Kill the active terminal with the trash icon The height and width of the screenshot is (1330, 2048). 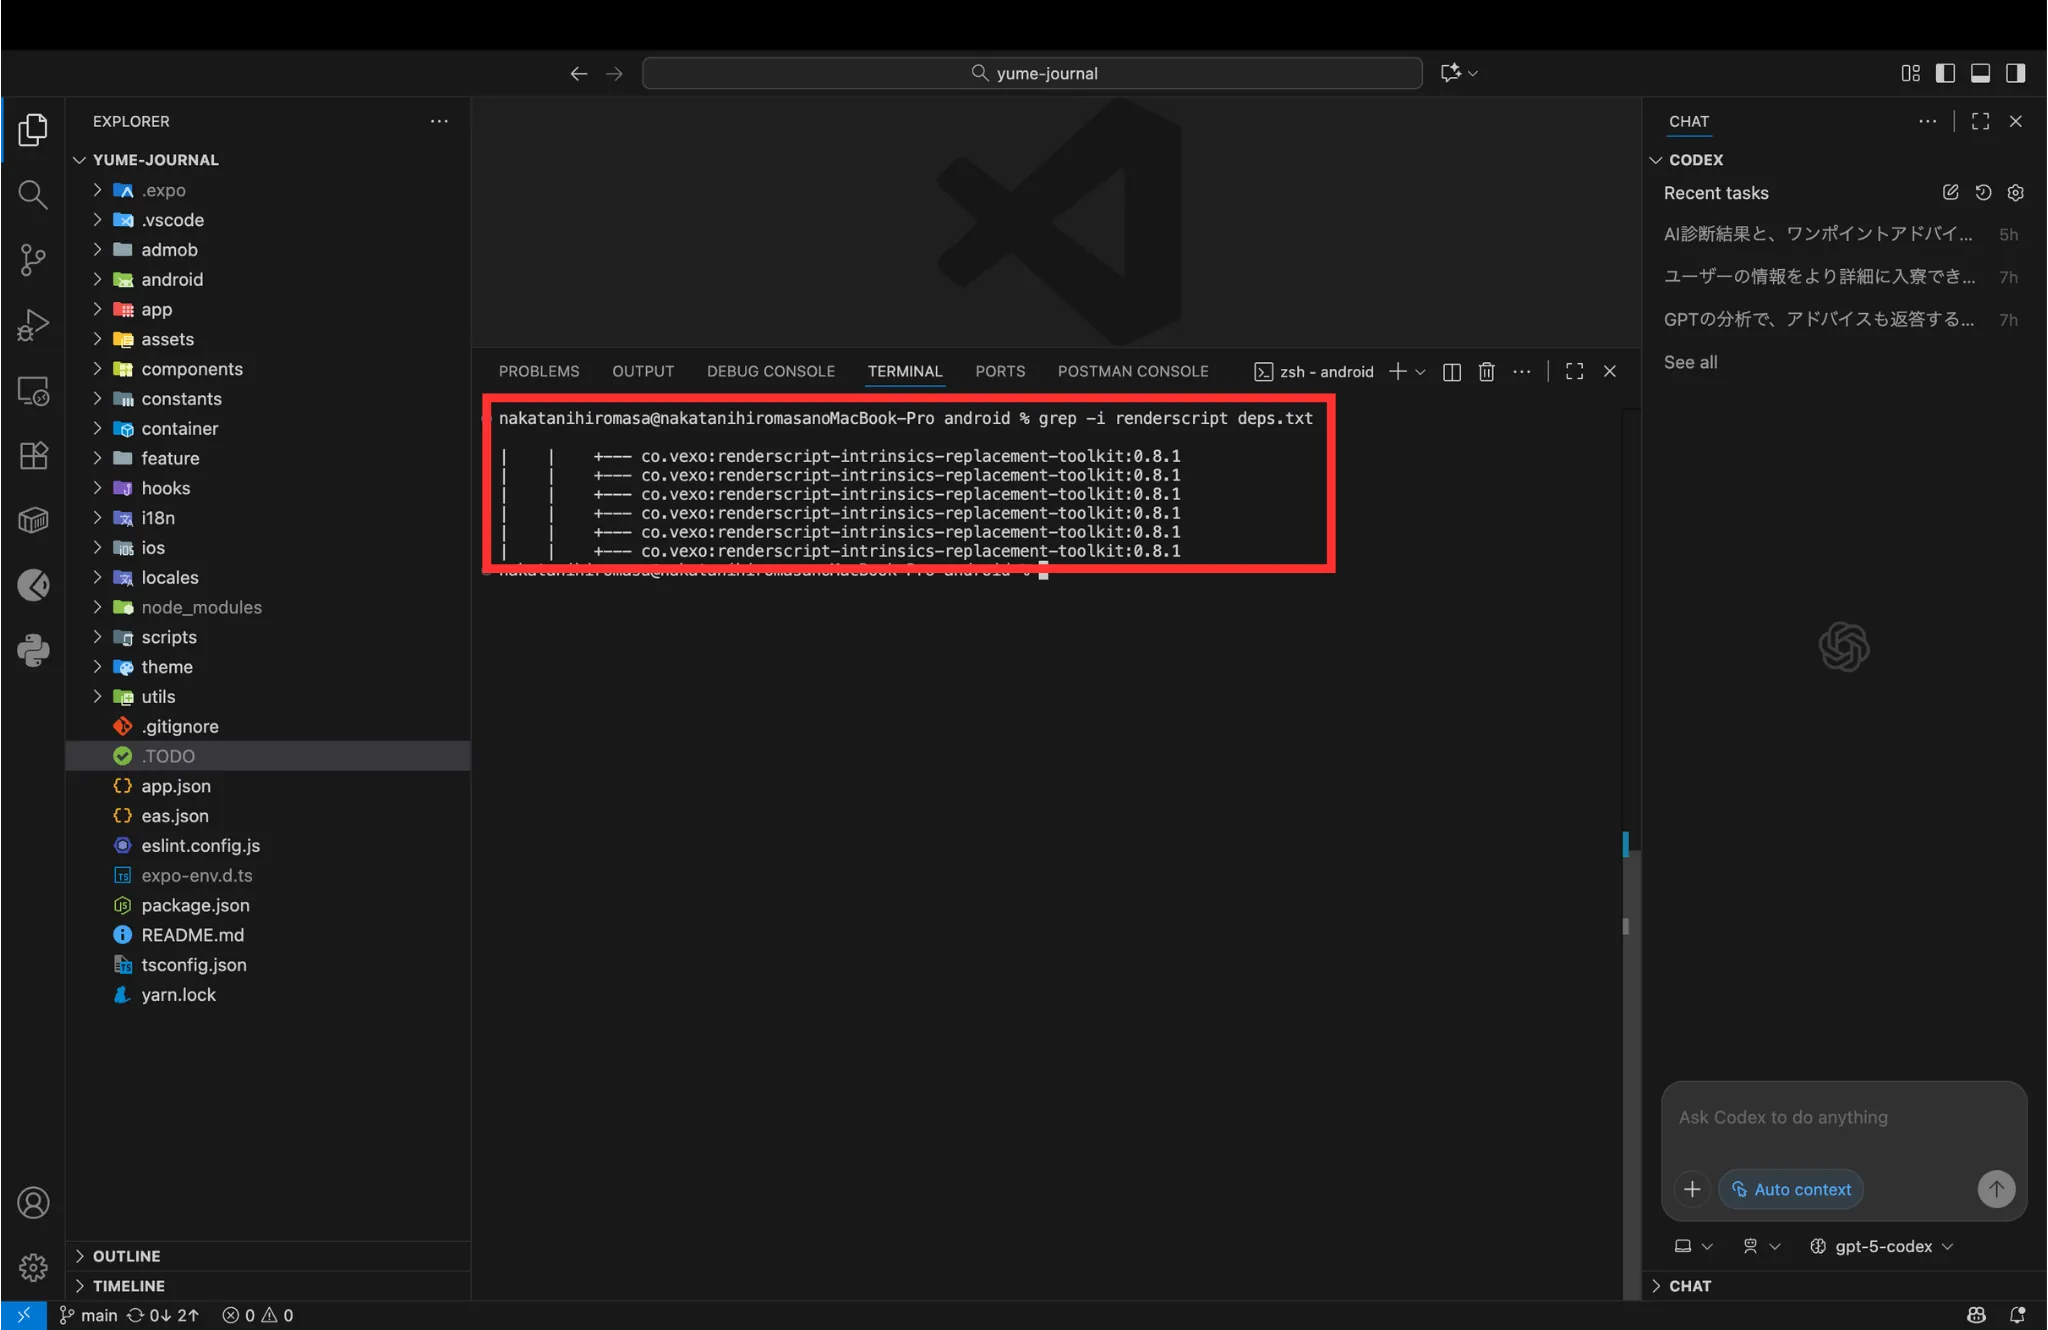tap(1486, 371)
